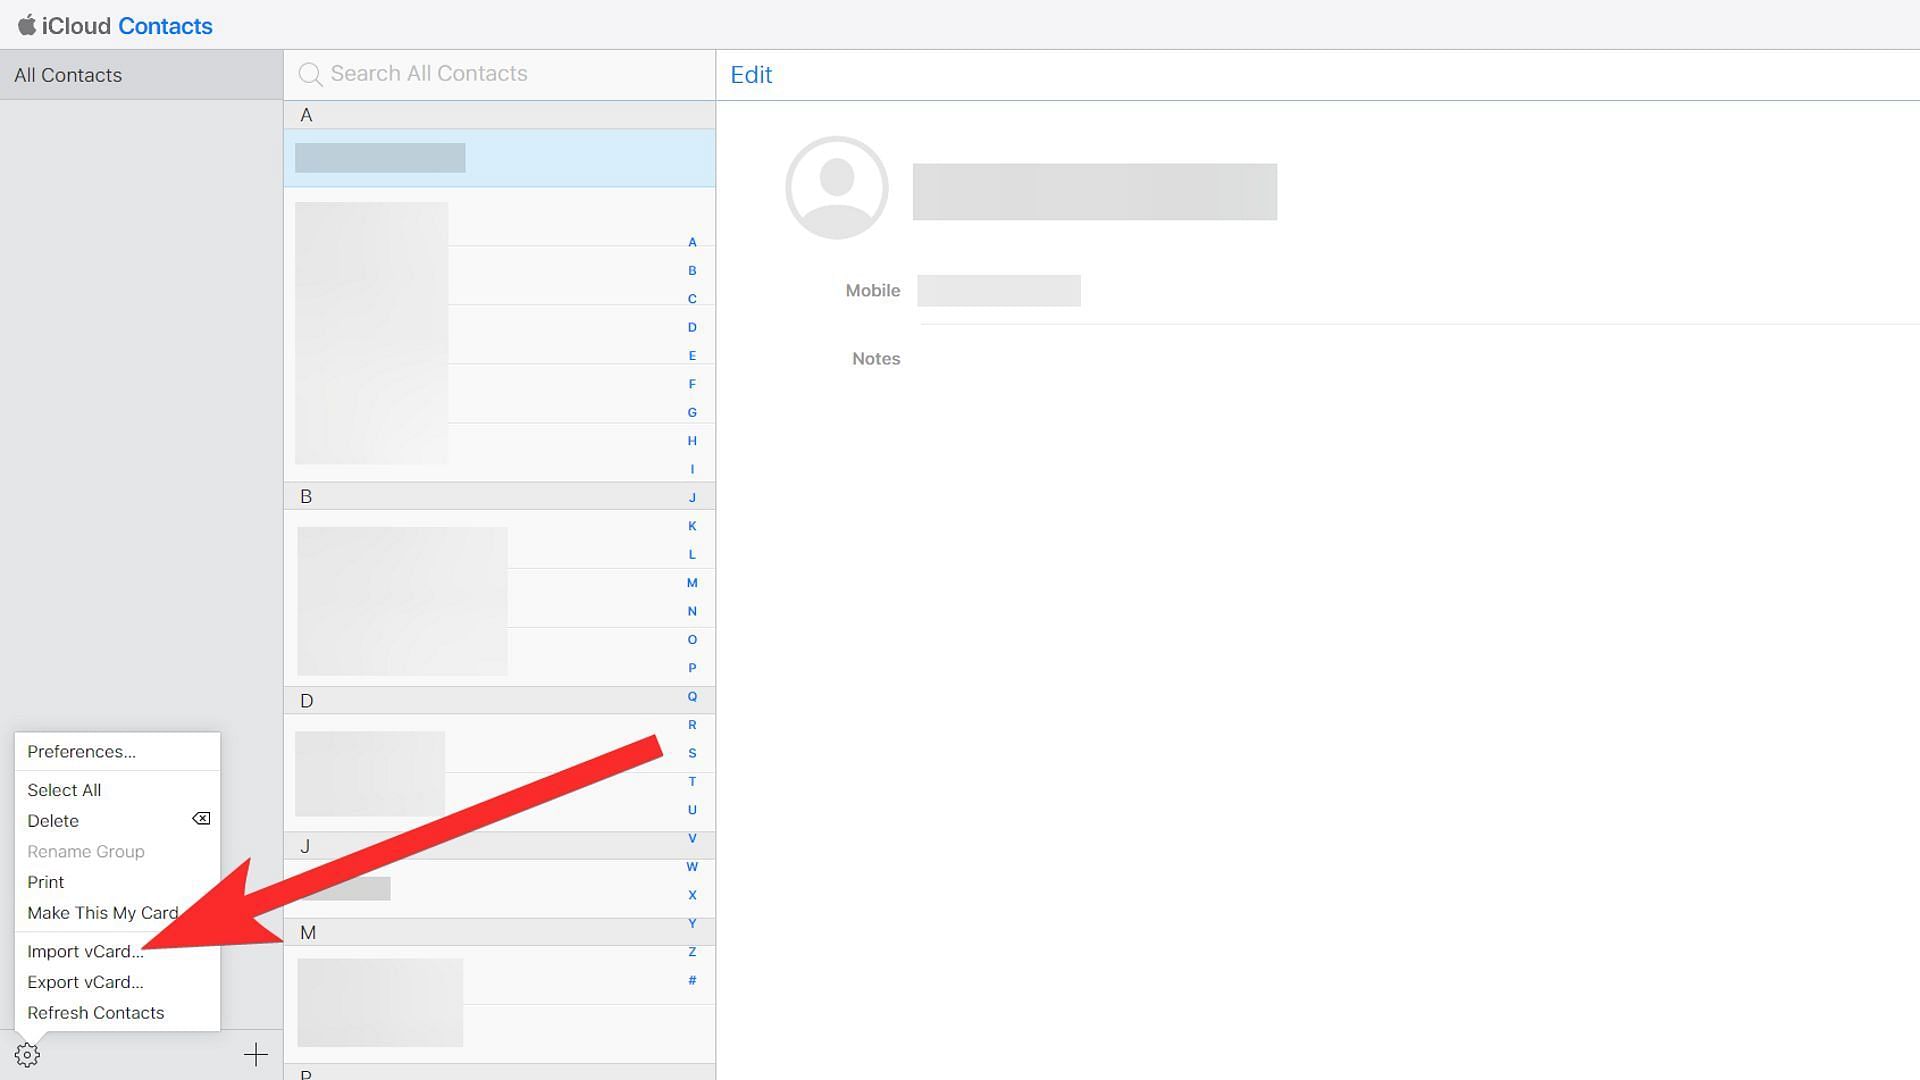Click 'Refresh Contacts' in context menu
Viewport: 1920px width, 1080px height.
tap(95, 1013)
